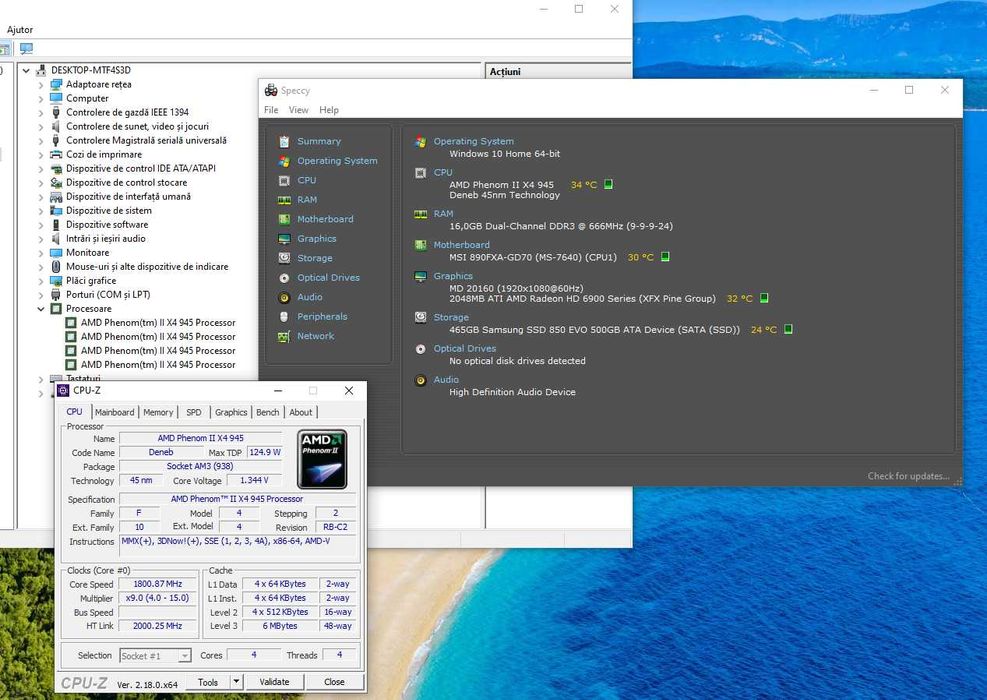Select Dispozitive de interfață umană in device tree
Image resolution: width=987 pixels, height=700 pixels.
128,196
